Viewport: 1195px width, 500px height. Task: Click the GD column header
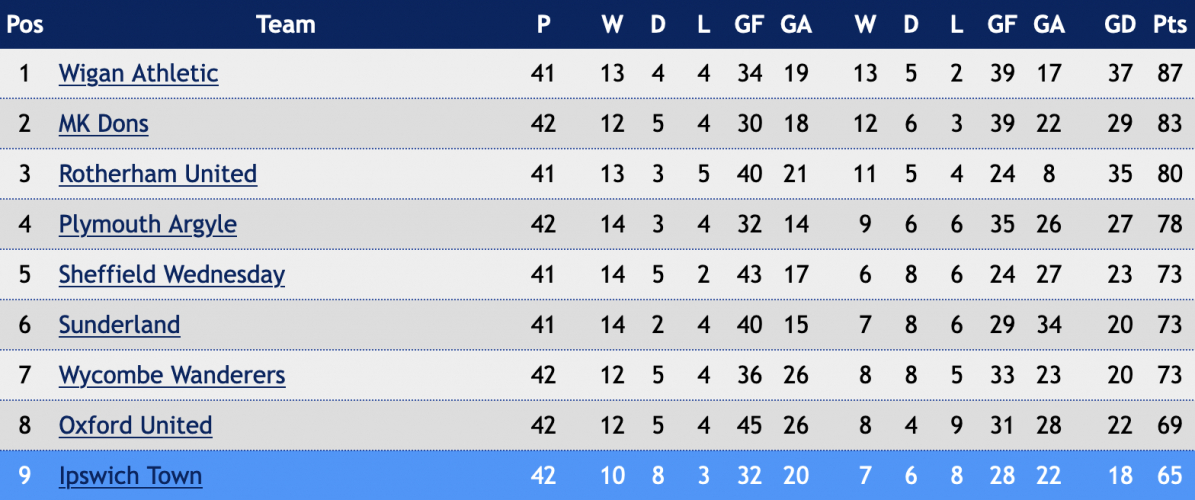coord(1120,24)
